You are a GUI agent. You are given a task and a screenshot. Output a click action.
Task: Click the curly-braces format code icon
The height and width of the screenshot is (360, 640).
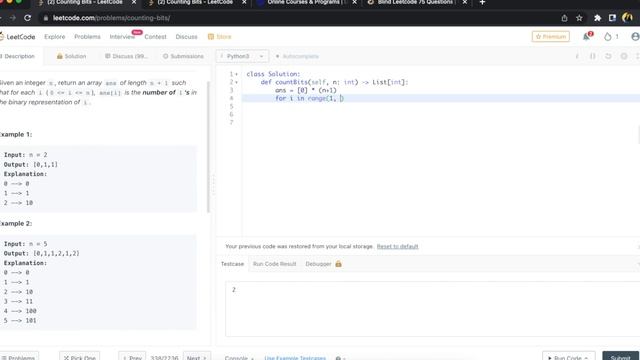[593, 56]
